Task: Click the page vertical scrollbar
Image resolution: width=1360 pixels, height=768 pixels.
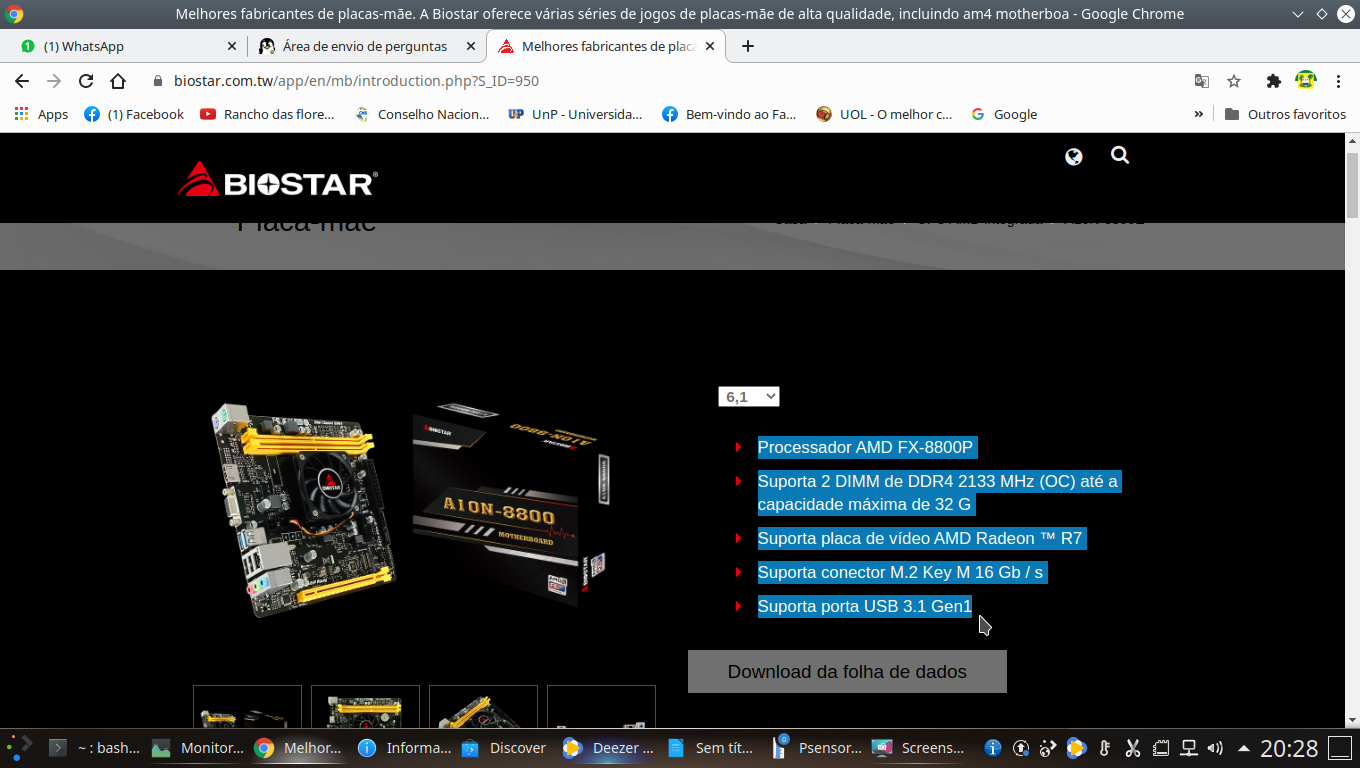Action: (1352, 185)
